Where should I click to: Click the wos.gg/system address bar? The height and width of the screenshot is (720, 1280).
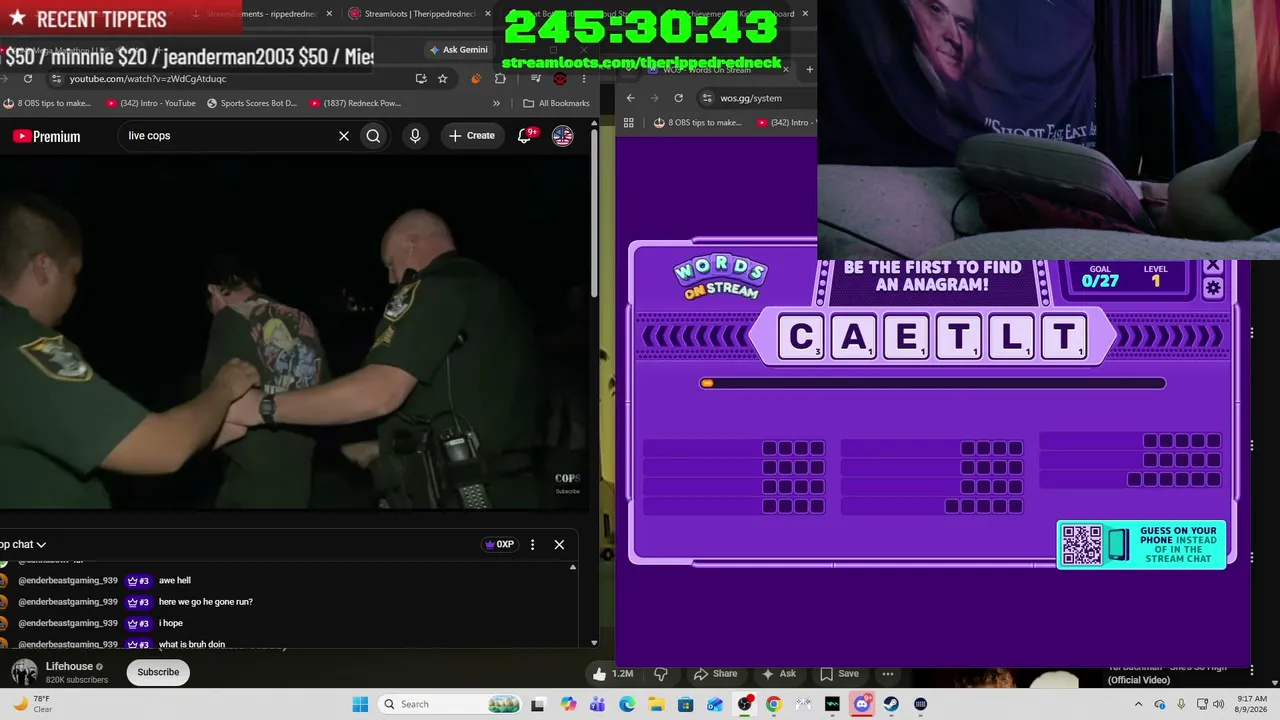[x=751, y=98]
